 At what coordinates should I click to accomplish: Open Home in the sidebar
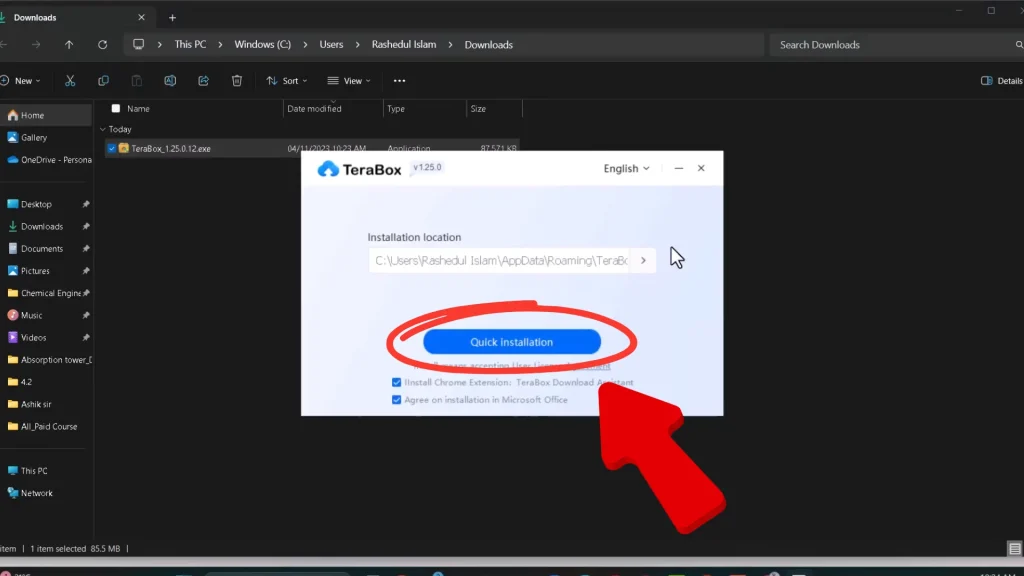click(x=46, y=116)
